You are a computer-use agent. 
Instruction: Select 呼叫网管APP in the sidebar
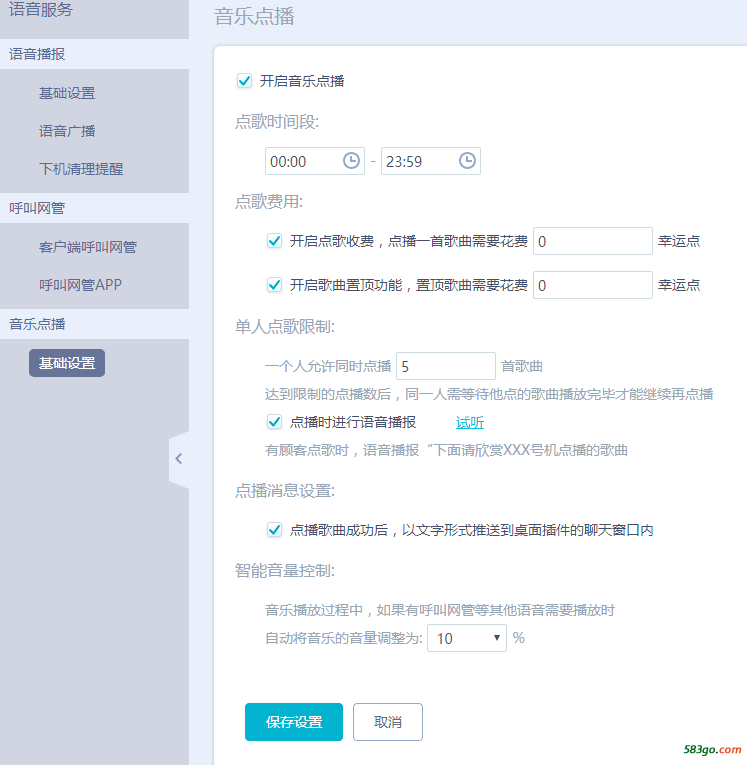[81, 285]
